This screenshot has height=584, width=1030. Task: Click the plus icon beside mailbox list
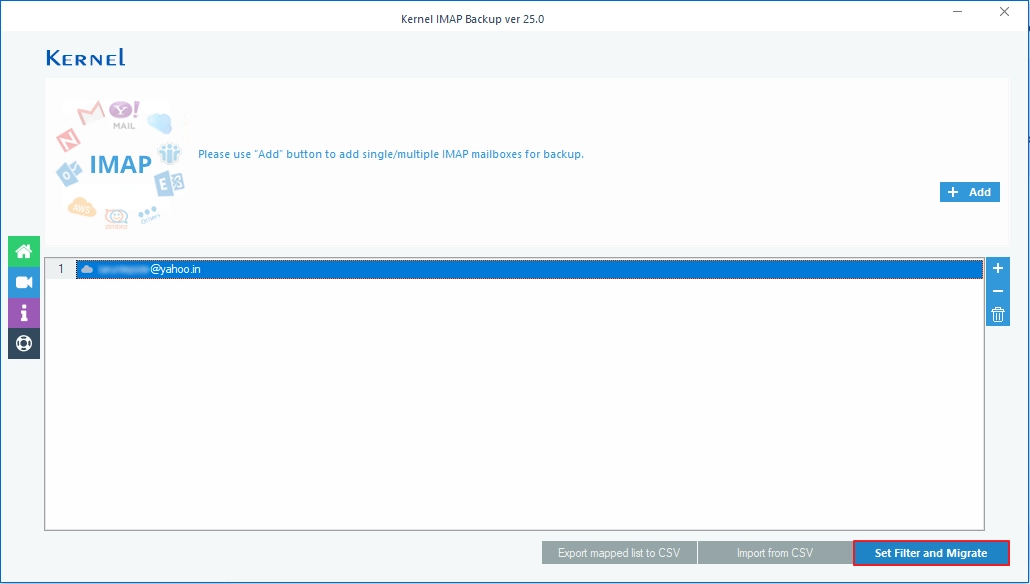(x=998, y=268)
